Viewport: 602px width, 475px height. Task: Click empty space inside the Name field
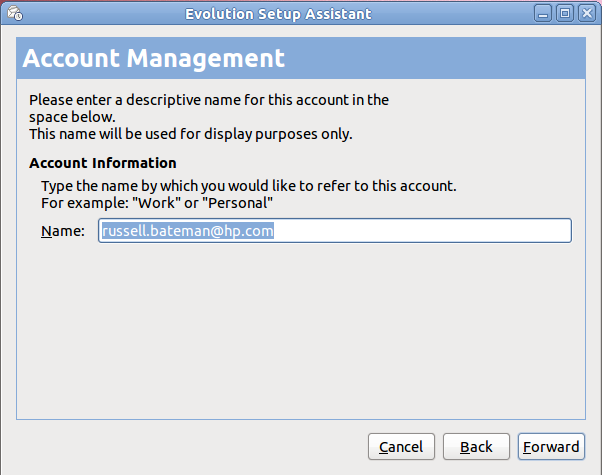[x=422, y=231]
